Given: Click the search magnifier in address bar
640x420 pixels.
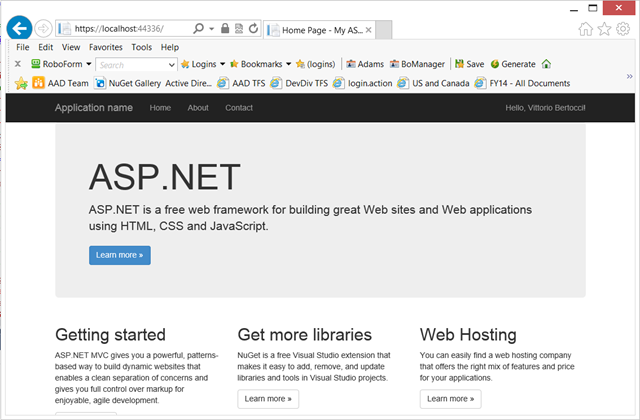Looking at the screenshot, I should (x=198, y=29).
